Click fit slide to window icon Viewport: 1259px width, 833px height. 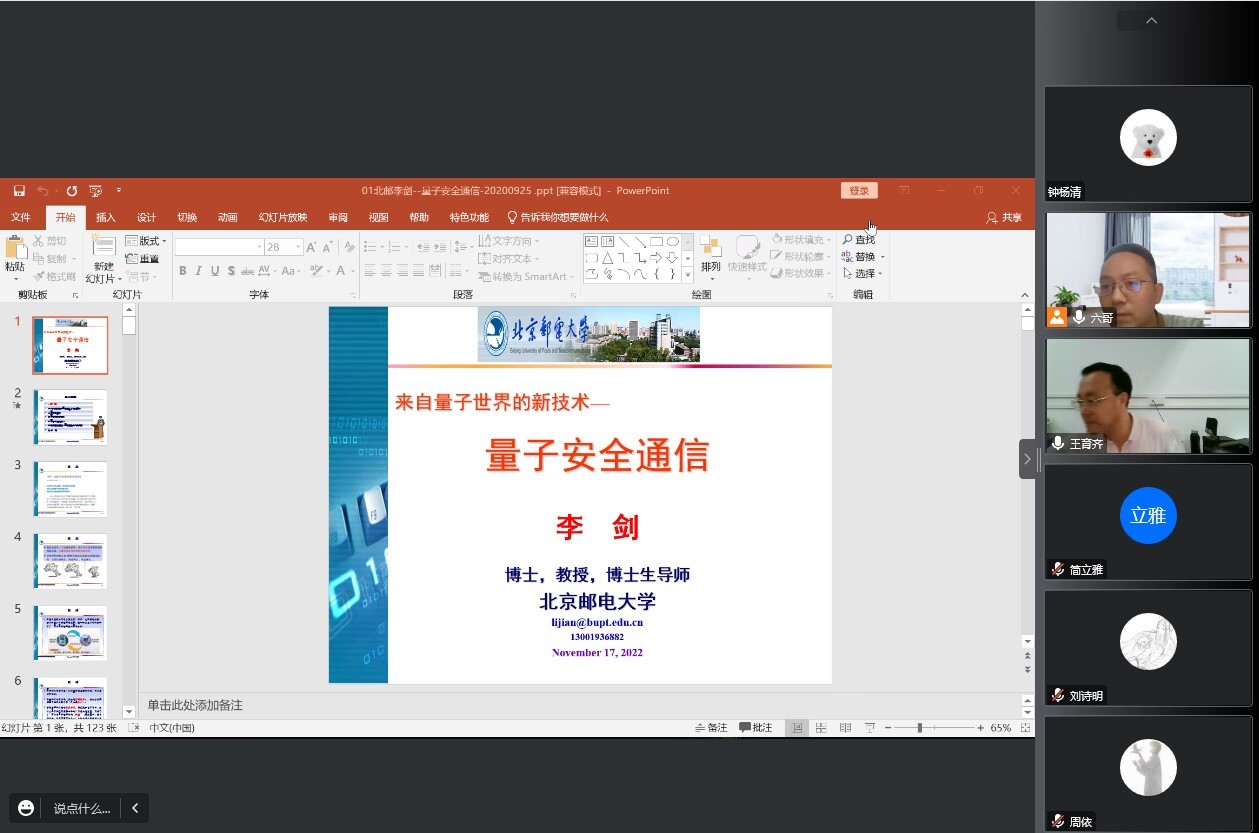1025,728
